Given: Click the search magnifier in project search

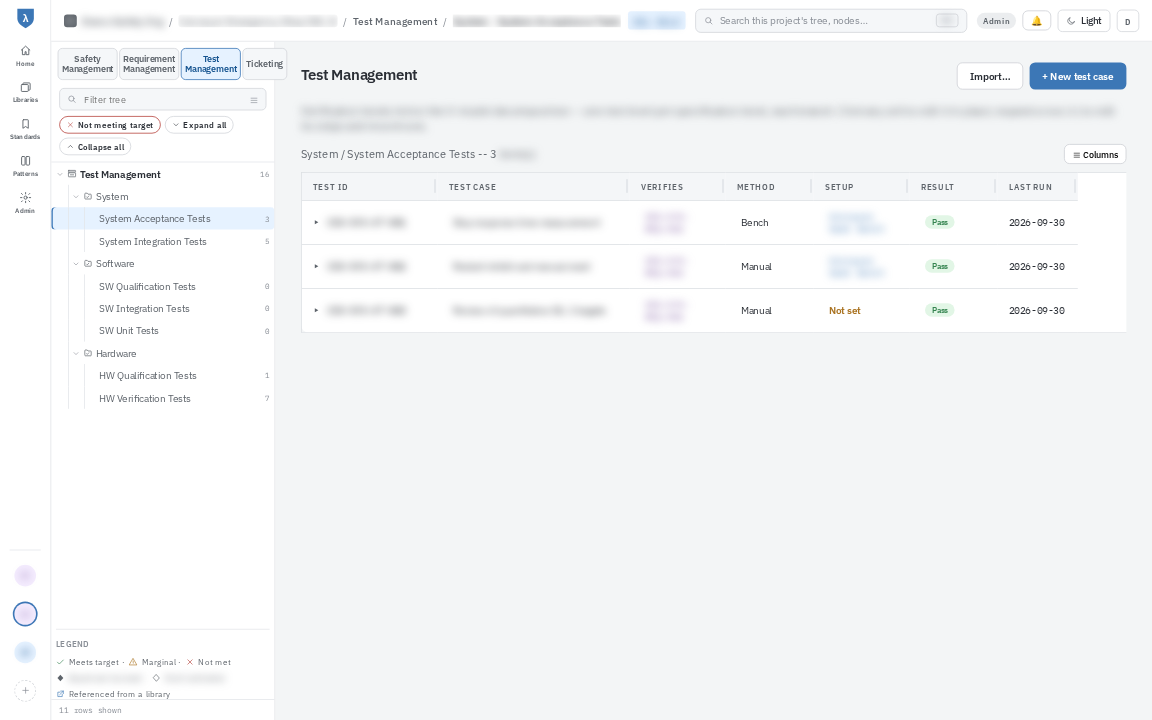Looking at the screenshot, I should pos(709,21).
